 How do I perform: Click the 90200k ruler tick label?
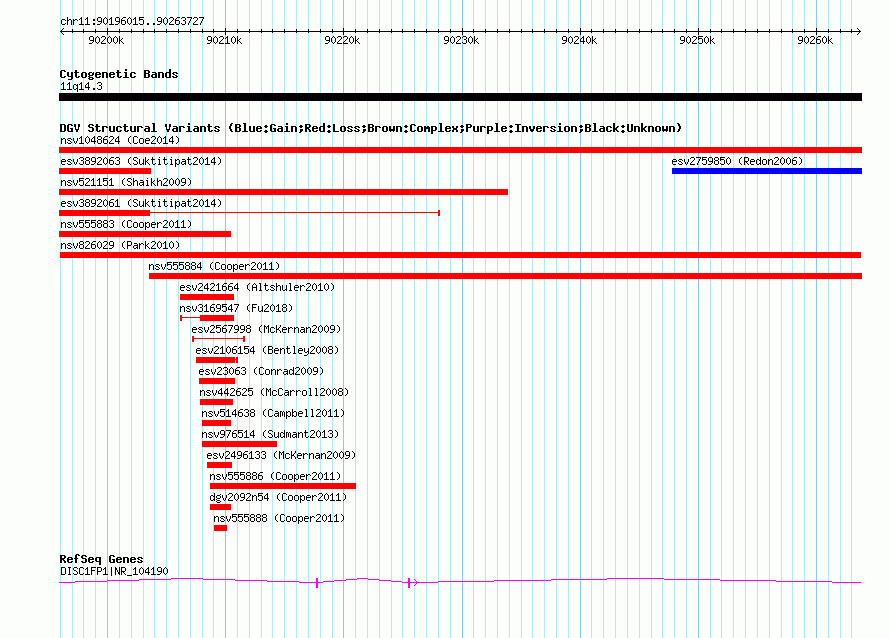106,40
